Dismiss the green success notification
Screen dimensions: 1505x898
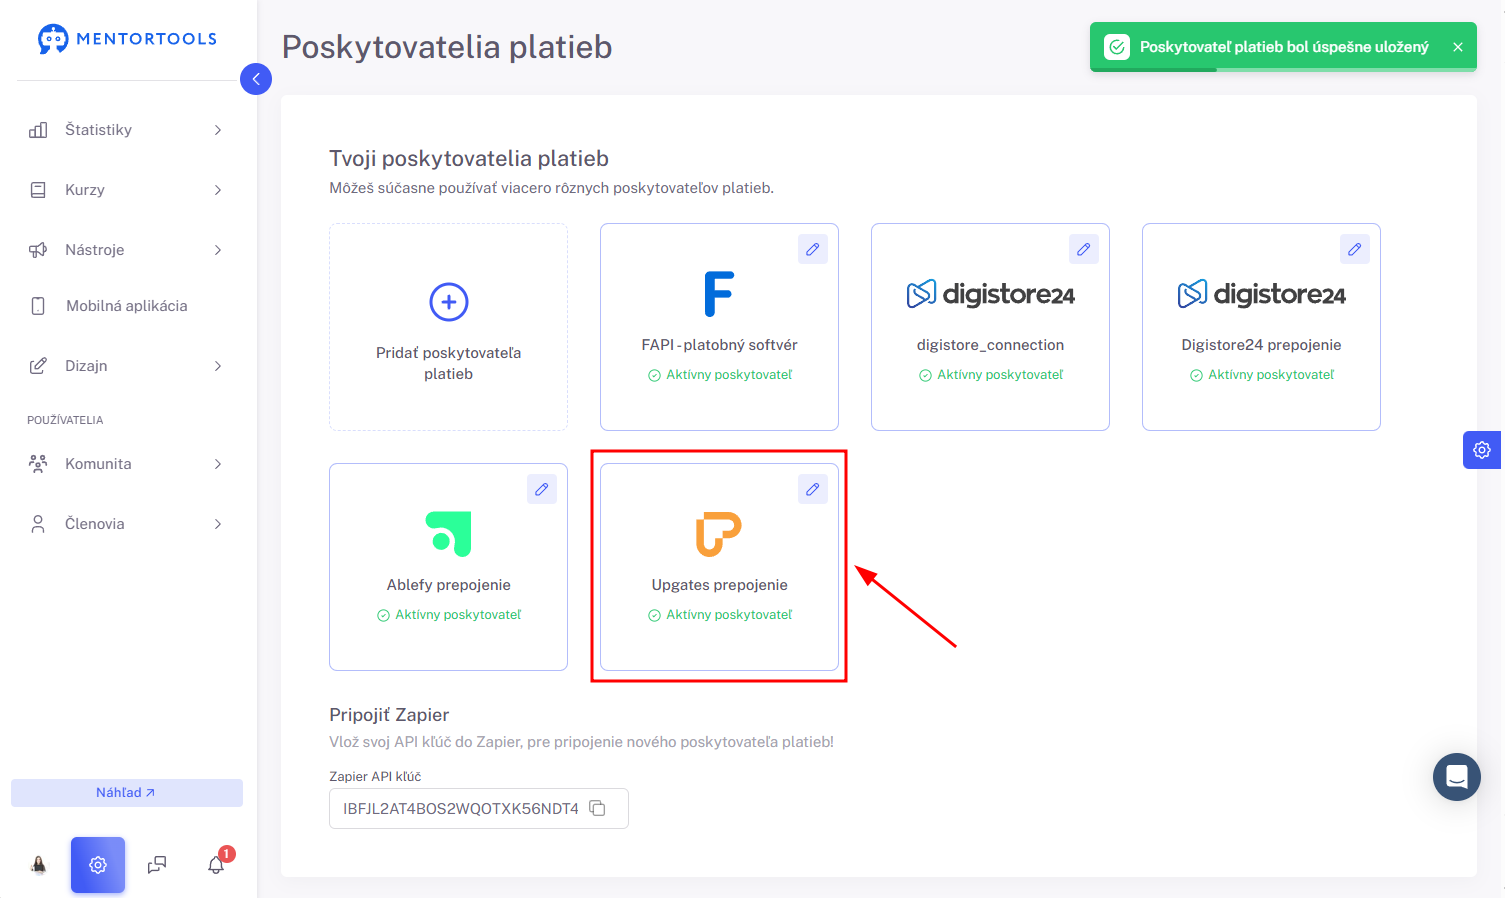click(x=1458, y=47)
